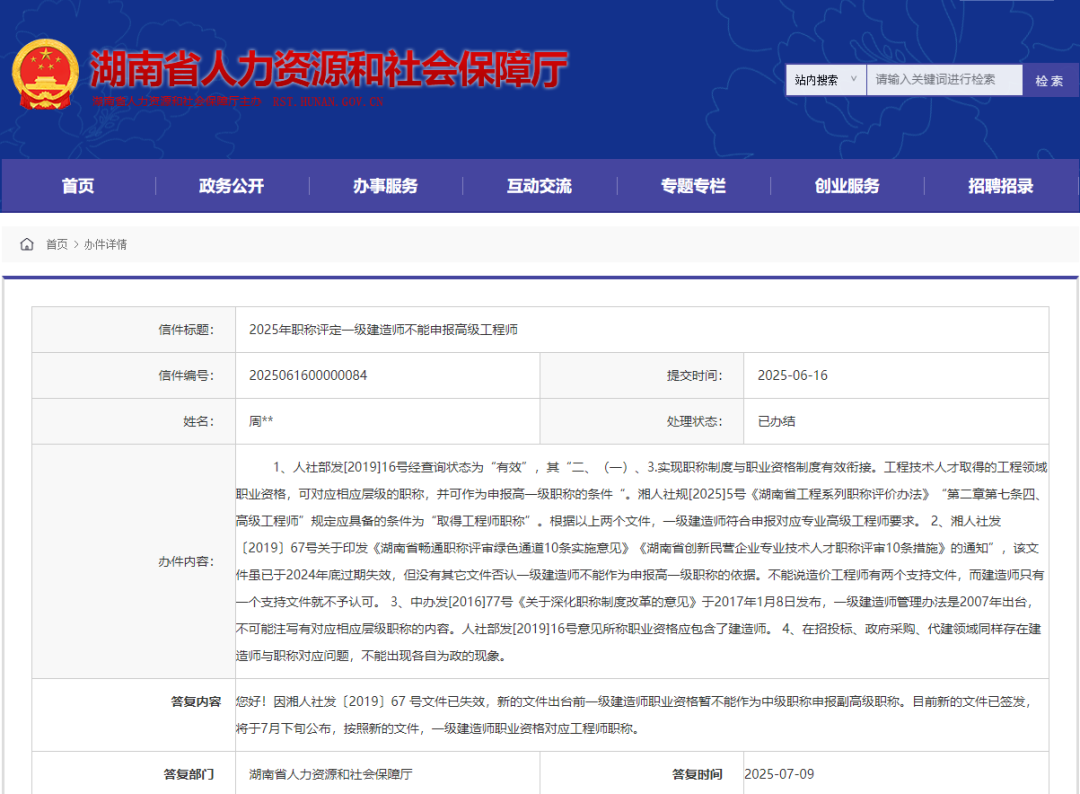The width and height of the screenshot is (1080, 794).
Task: Click the 已办结 processing status value
Action: (x=776, y=421)
